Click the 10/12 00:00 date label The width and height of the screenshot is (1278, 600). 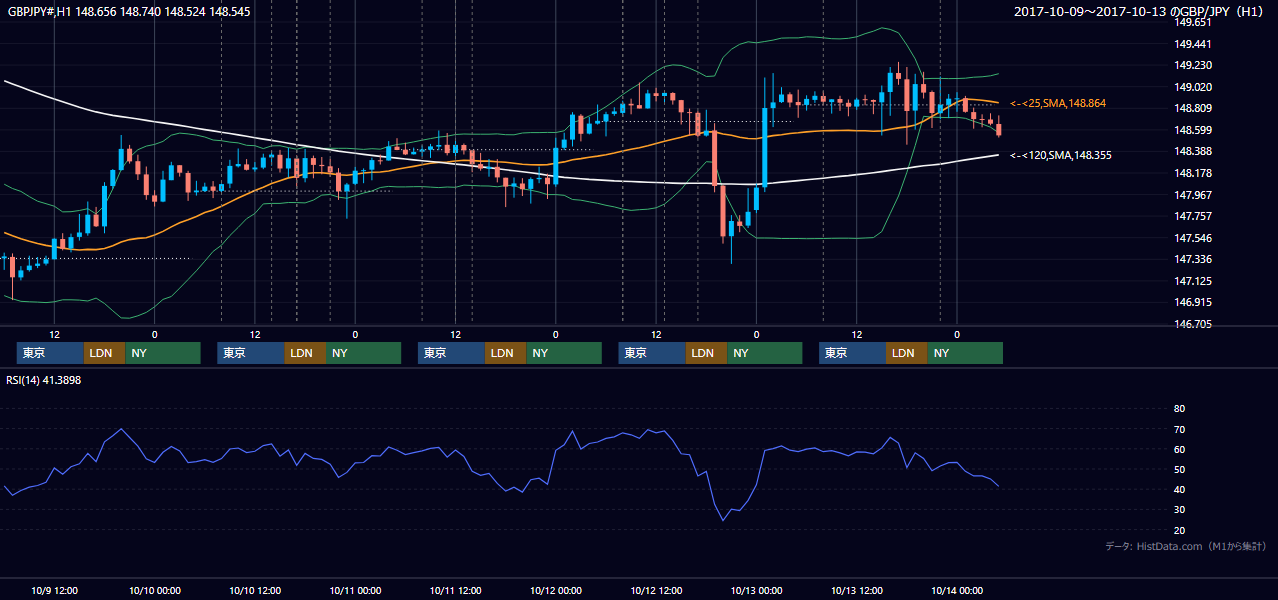pos(556,590)
